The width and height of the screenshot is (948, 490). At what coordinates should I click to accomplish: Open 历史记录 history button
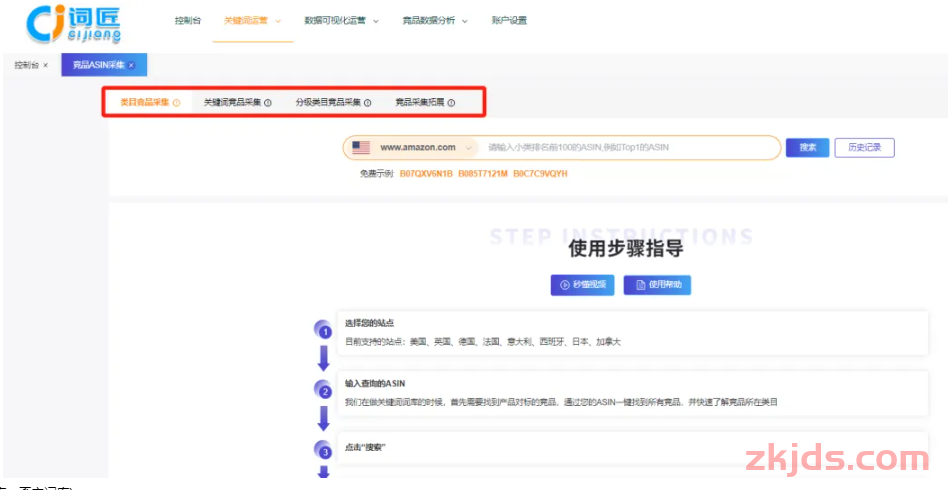[864, 147]
